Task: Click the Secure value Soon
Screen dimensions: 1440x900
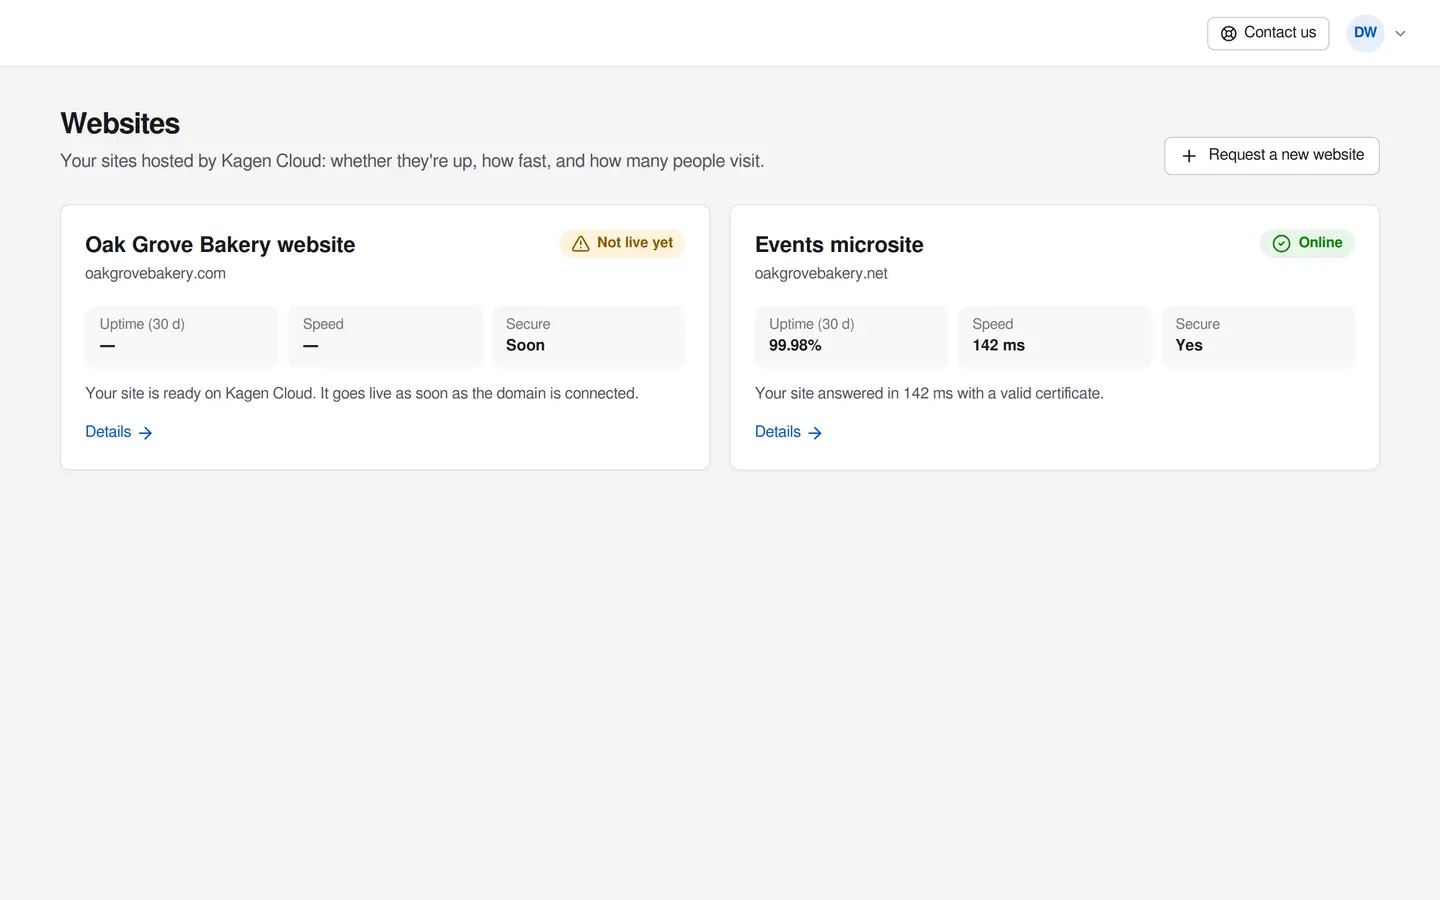Action: pyautogui.click(x=525, y=346)
